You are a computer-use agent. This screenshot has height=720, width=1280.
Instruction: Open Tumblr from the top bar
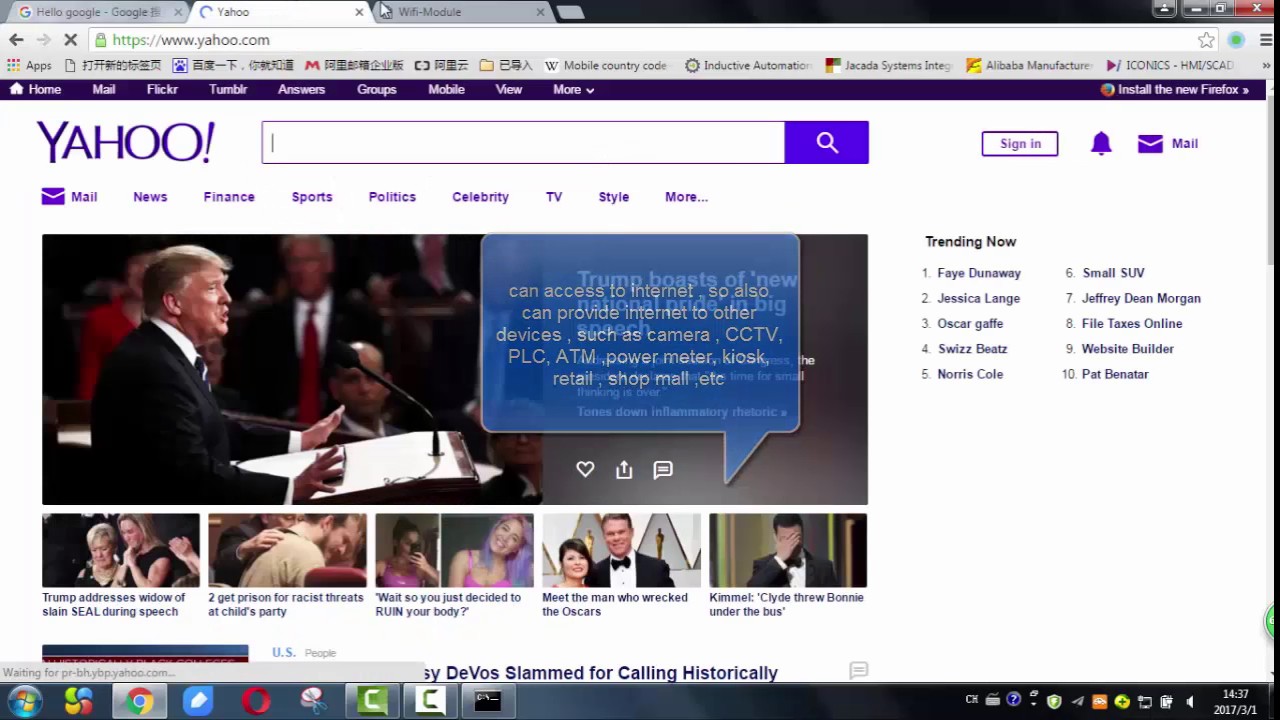click(228, 89)
